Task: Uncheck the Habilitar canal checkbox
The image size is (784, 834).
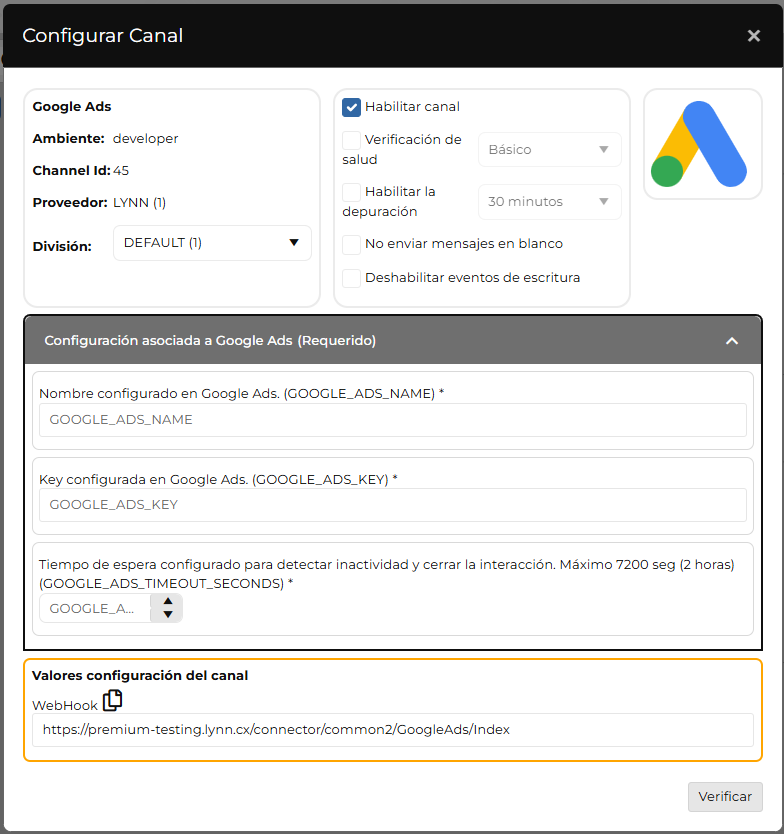Action: (x=351, y=107)
